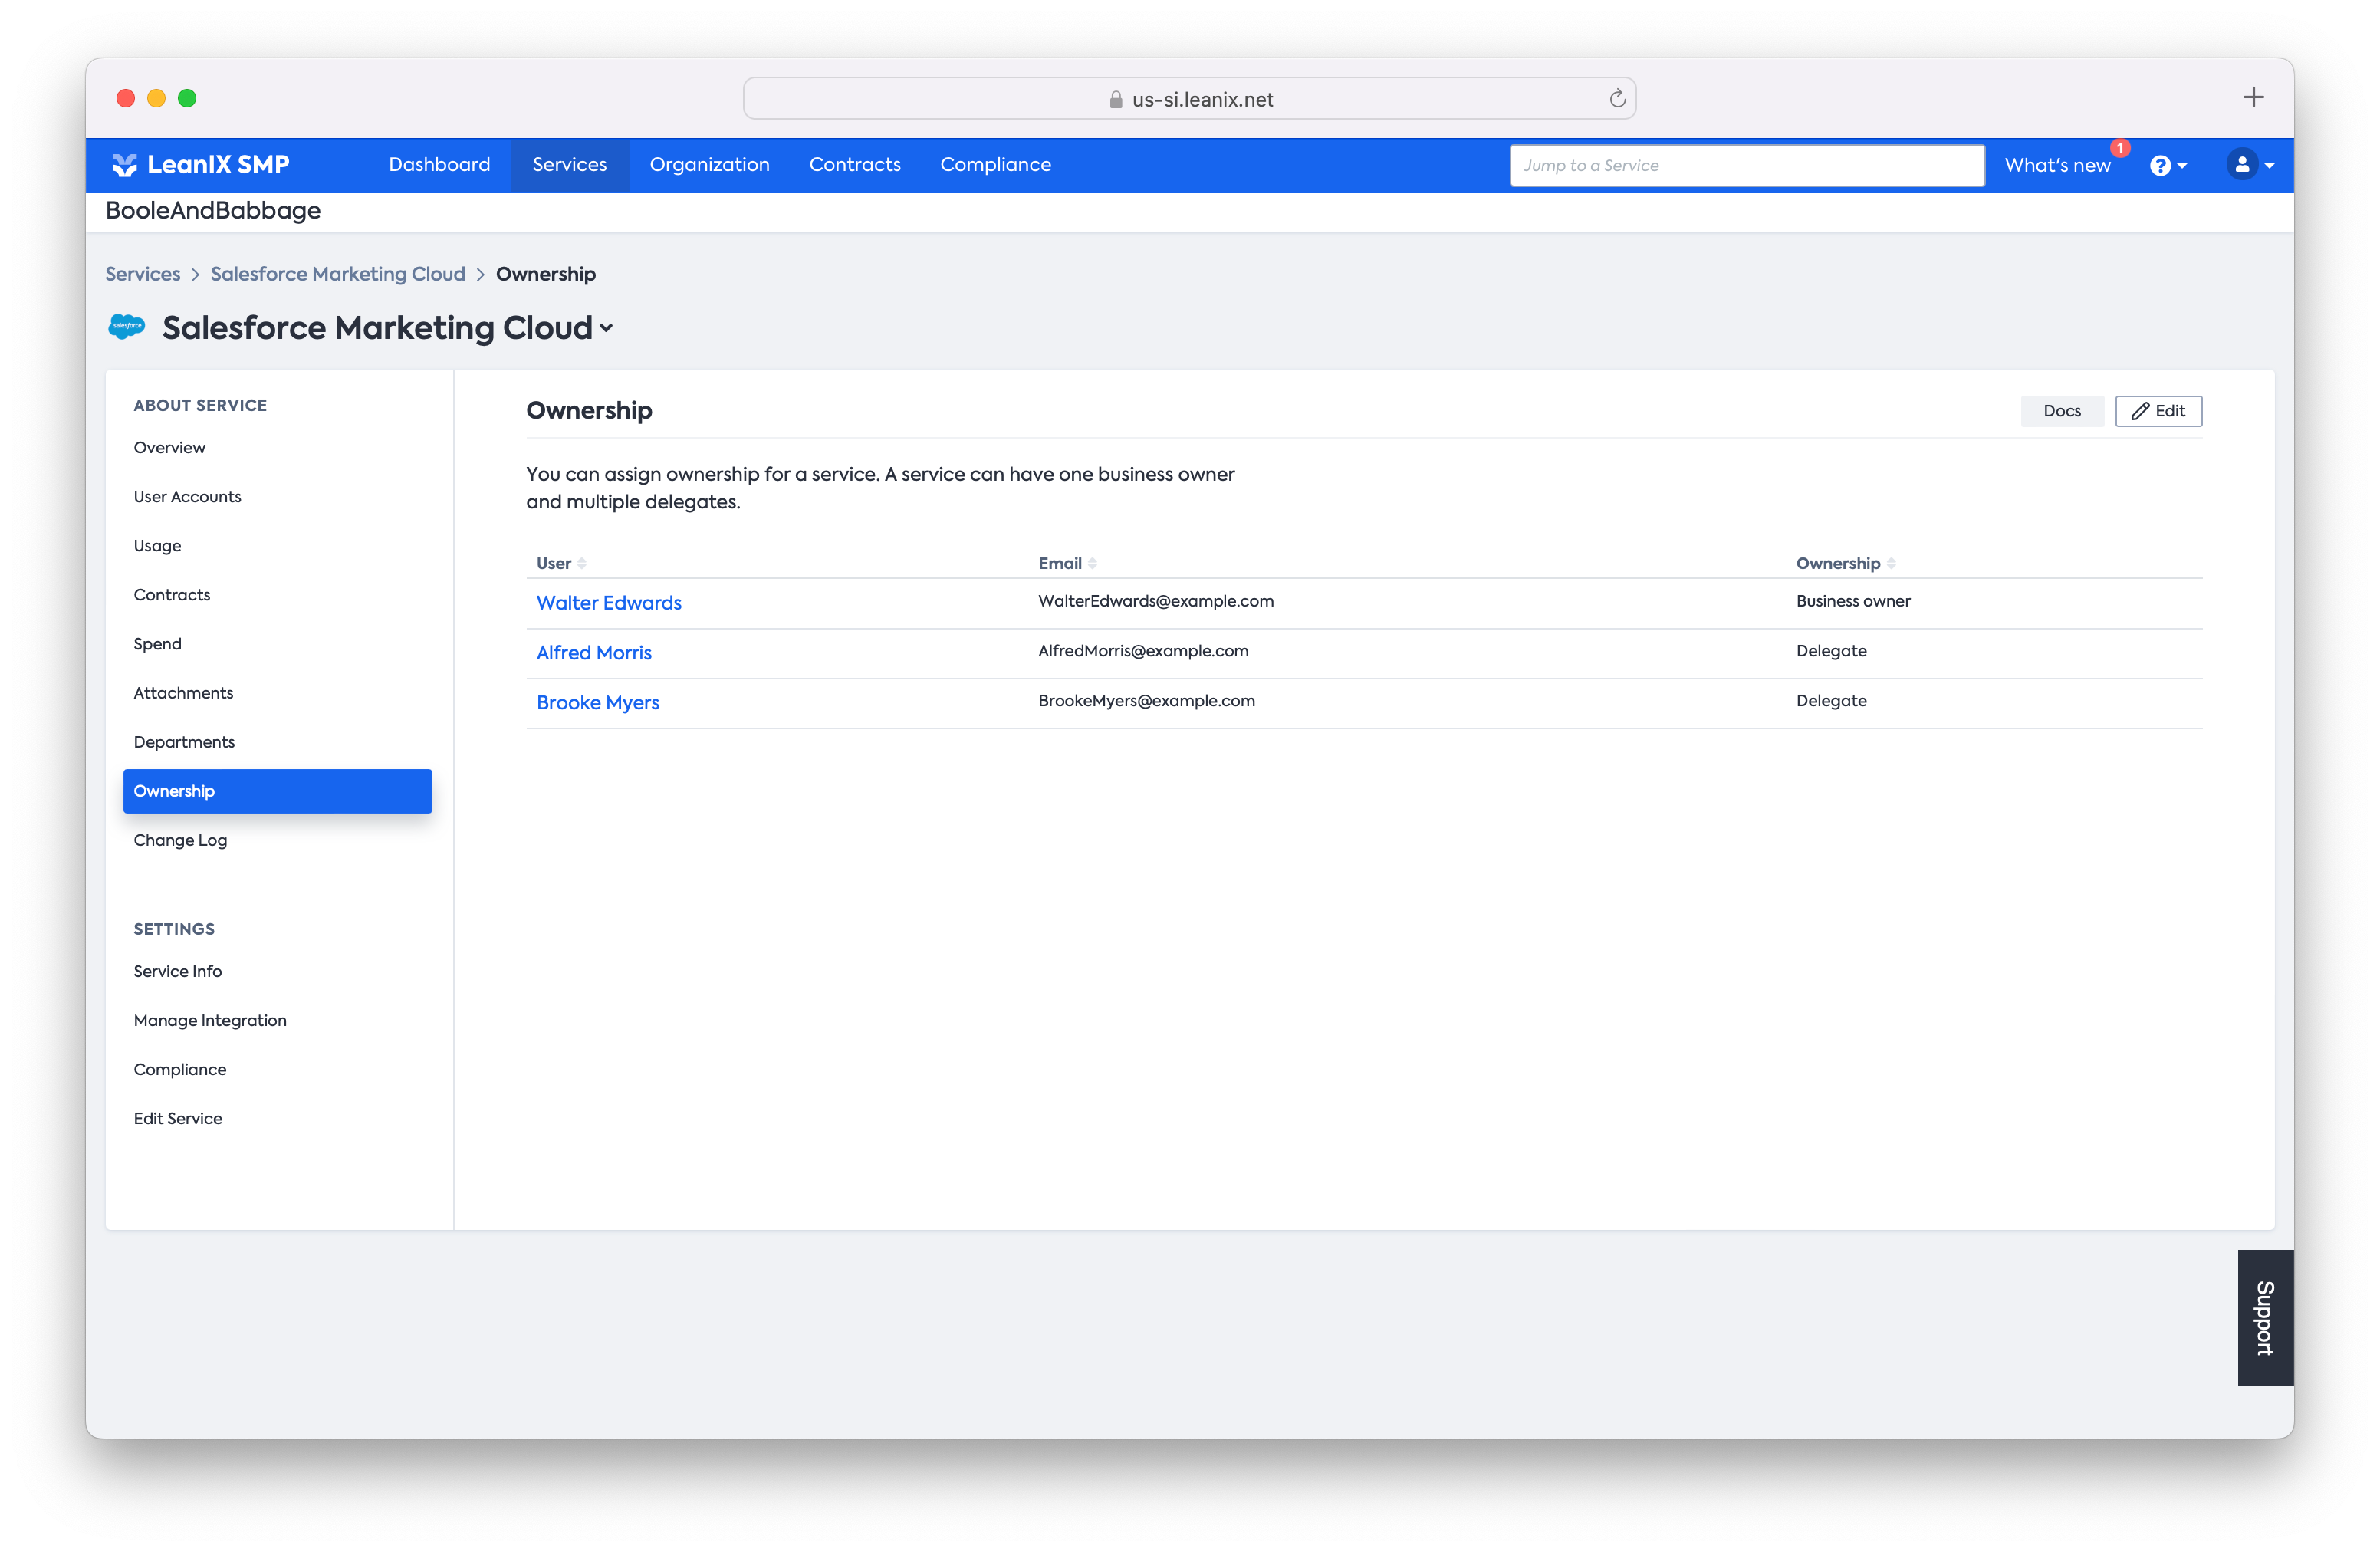2380x1552 pixels.
Task: Open Salesforce Marketing Cloud breadcrumb link
Action: (x=337, y=274)
